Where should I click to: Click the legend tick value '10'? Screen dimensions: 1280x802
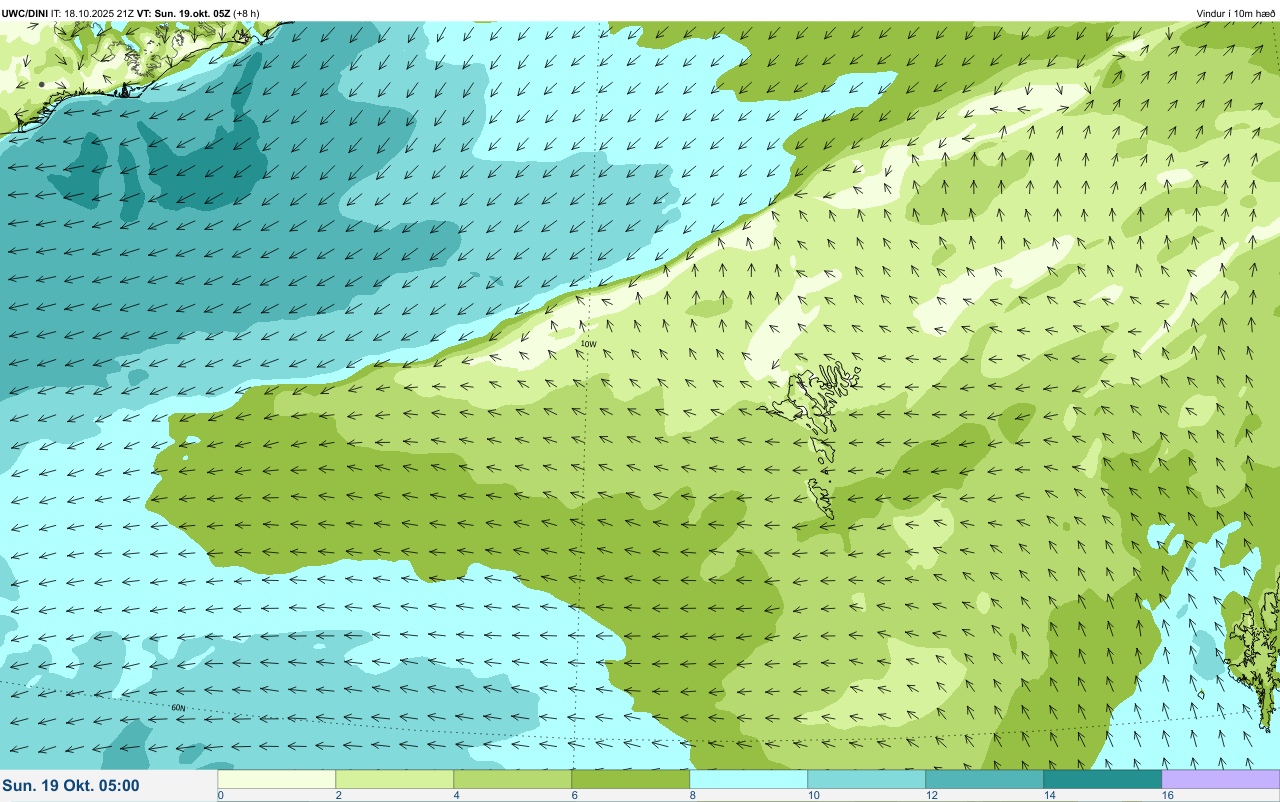click(814, 795)
